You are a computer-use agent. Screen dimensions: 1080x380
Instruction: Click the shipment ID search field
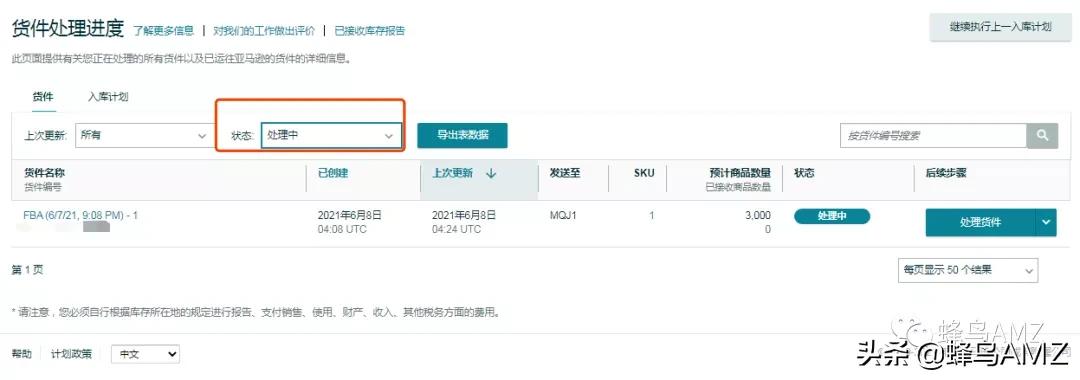tap(933, 136)
